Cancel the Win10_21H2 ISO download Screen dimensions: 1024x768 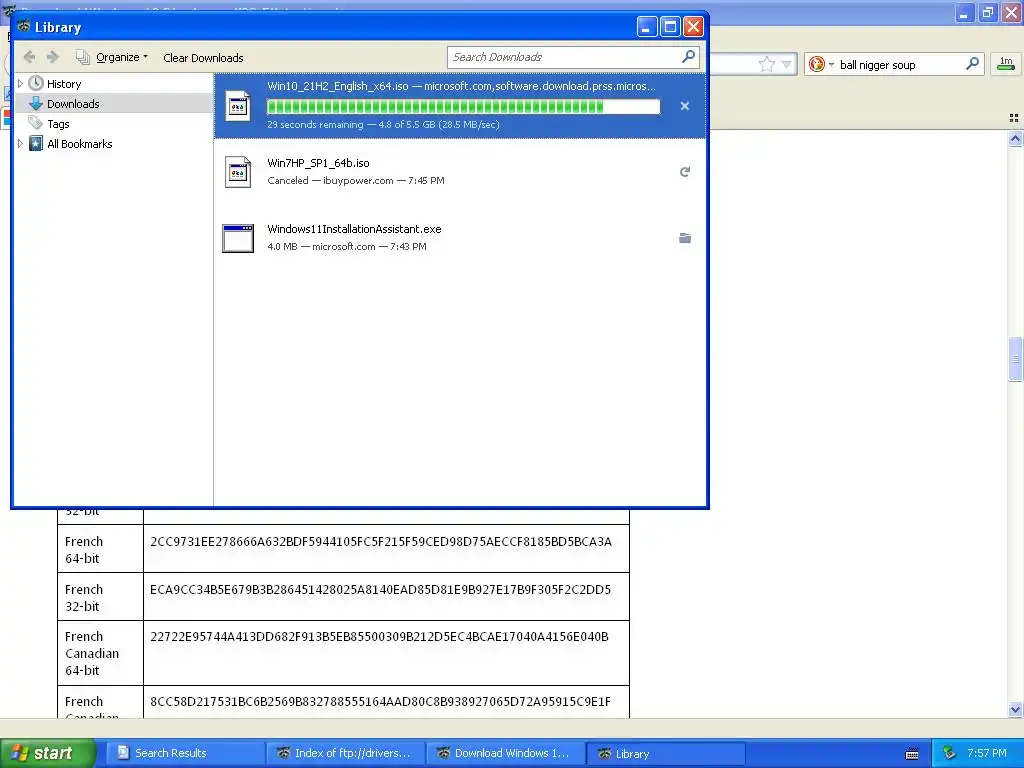(x=684, y=106)
